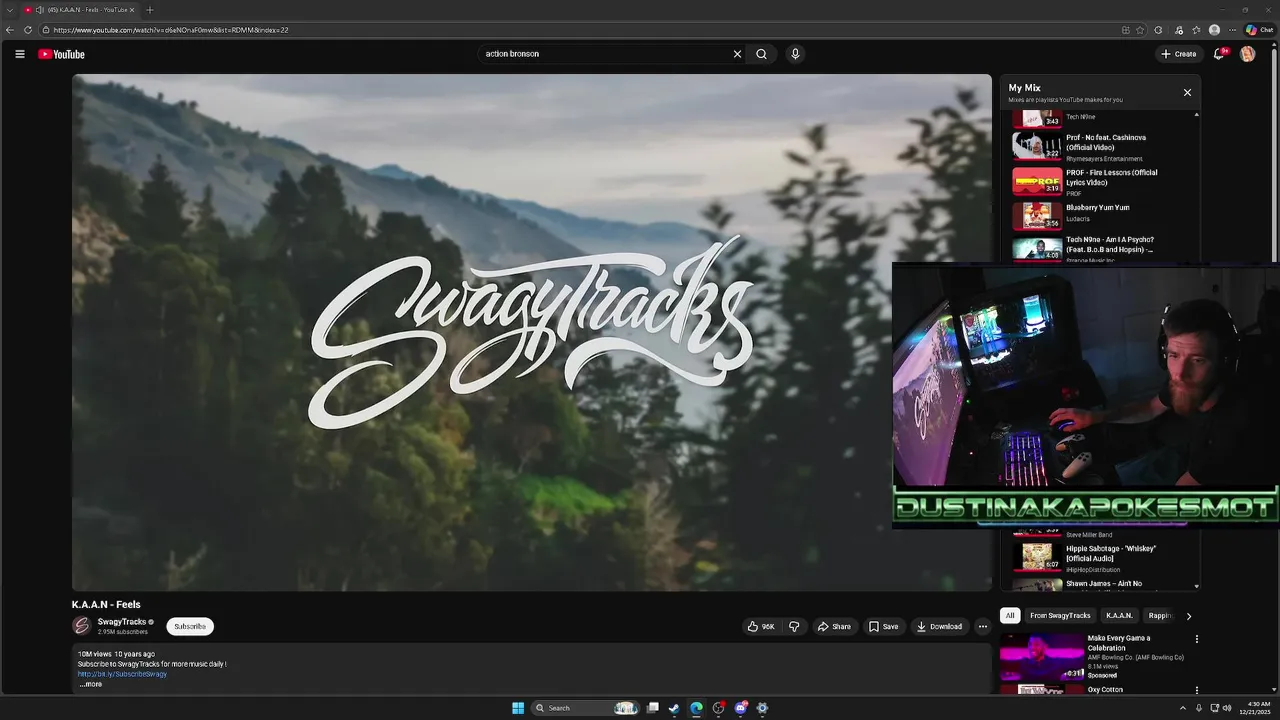Close the My Mix playlist panel
The width and height of the screenshot is (1280, 720).
(1187, 92)
